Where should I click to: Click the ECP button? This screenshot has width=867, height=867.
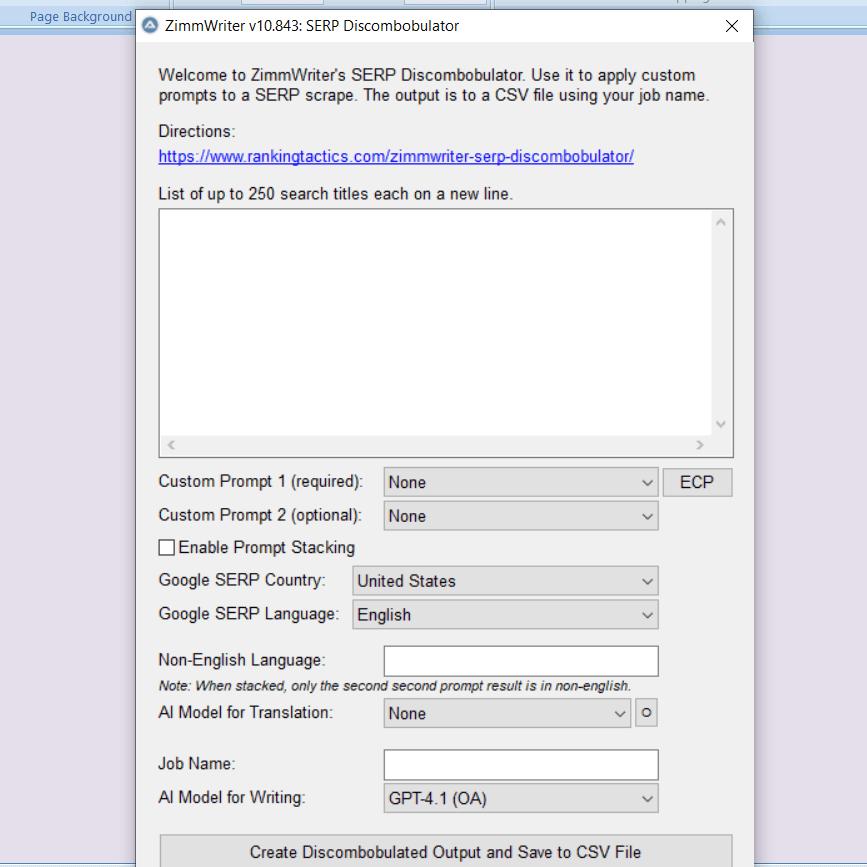coord(697,482)
